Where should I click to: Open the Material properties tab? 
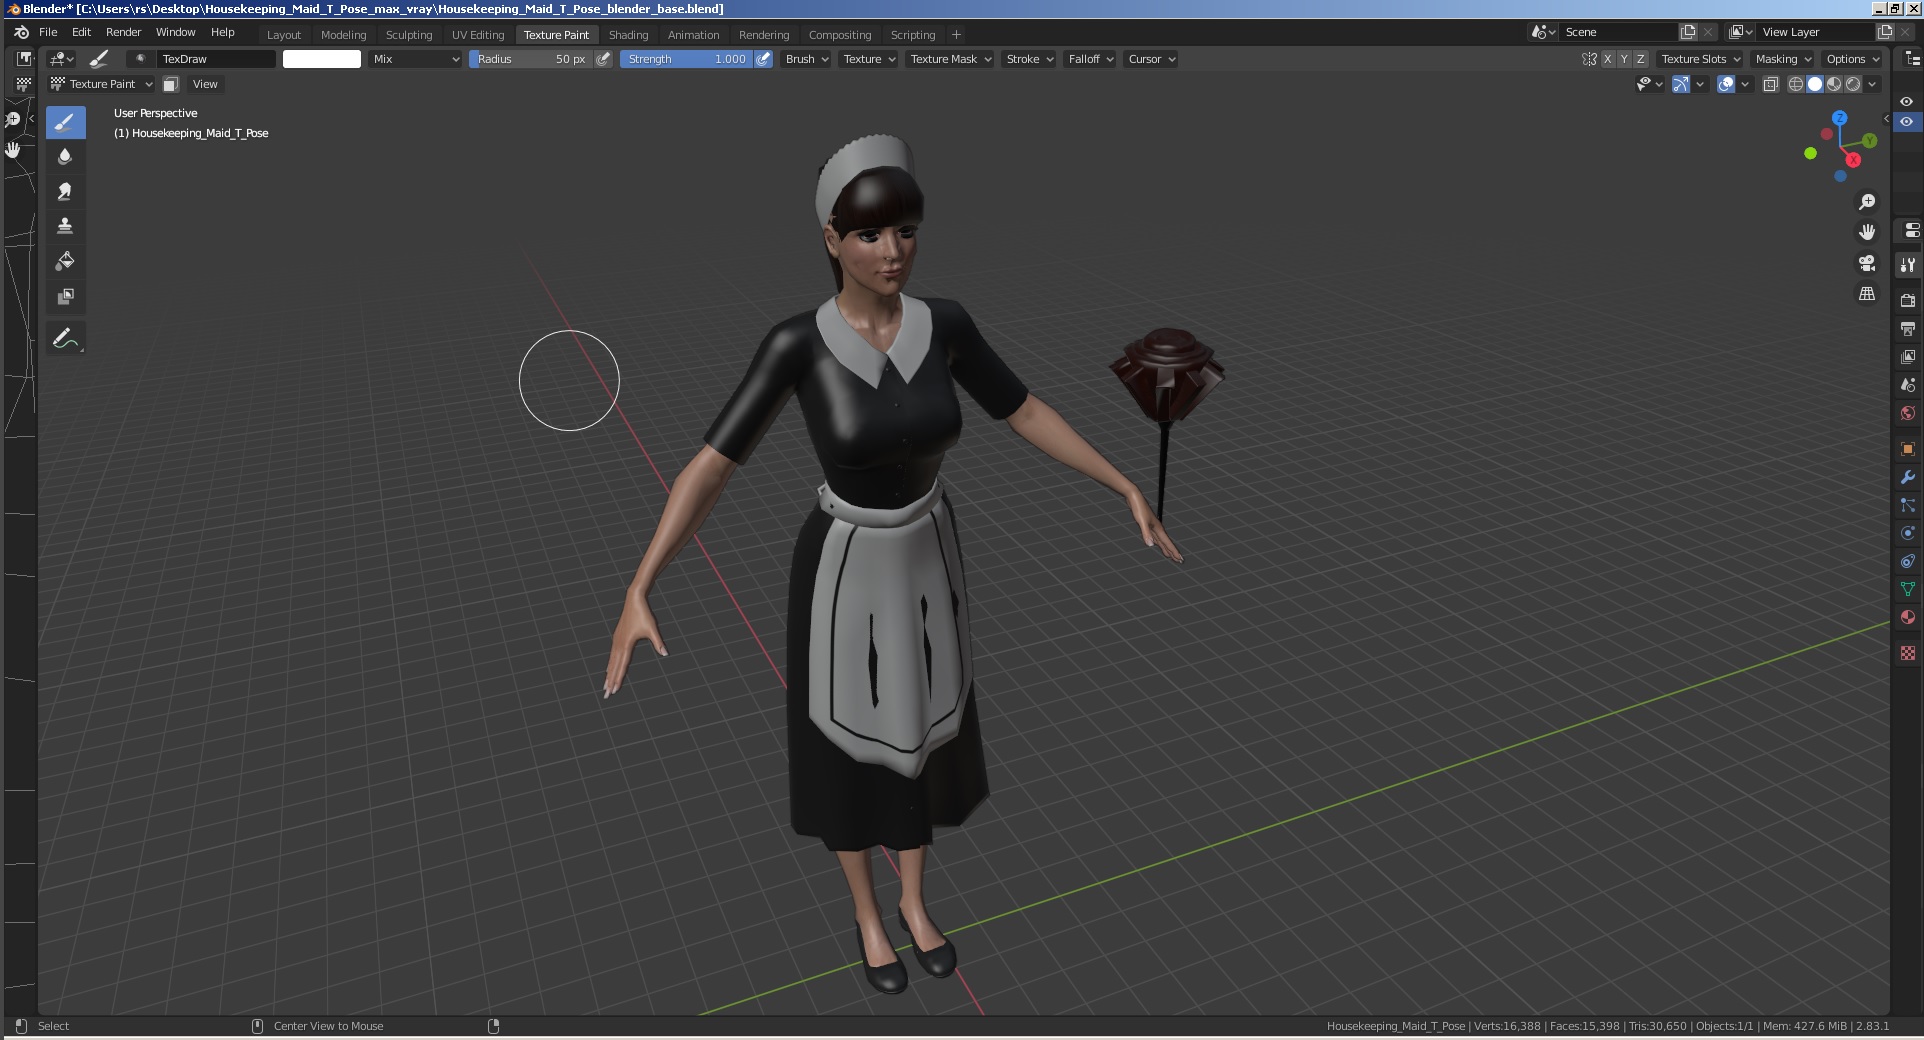tap(1908, 617)
